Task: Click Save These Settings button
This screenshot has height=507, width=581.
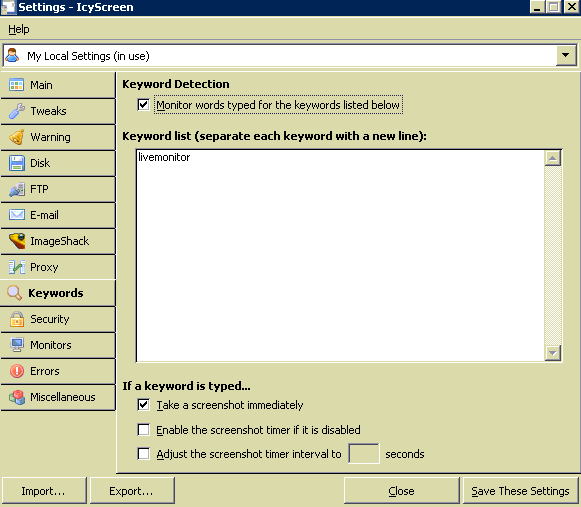Action: (520, 491)
